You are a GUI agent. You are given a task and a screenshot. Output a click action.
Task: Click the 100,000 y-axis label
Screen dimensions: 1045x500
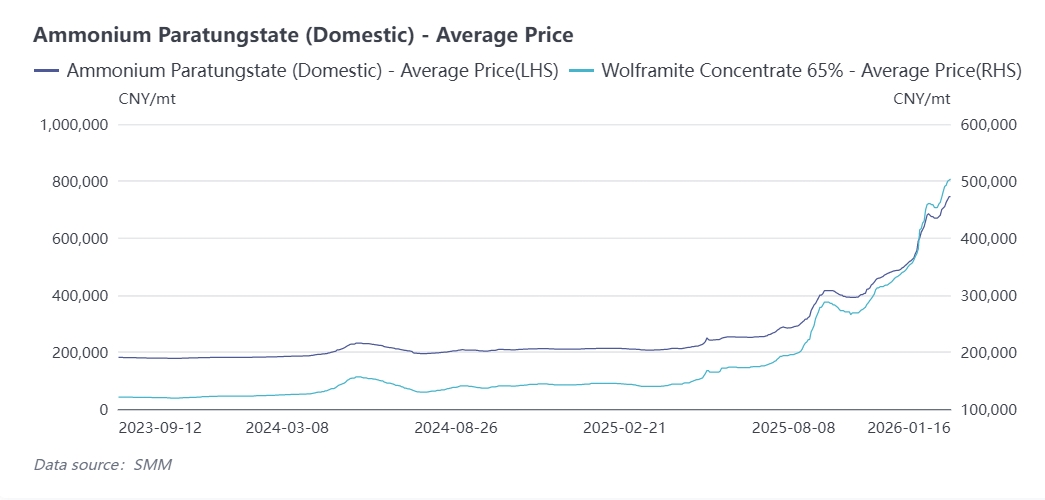[988, 410]
